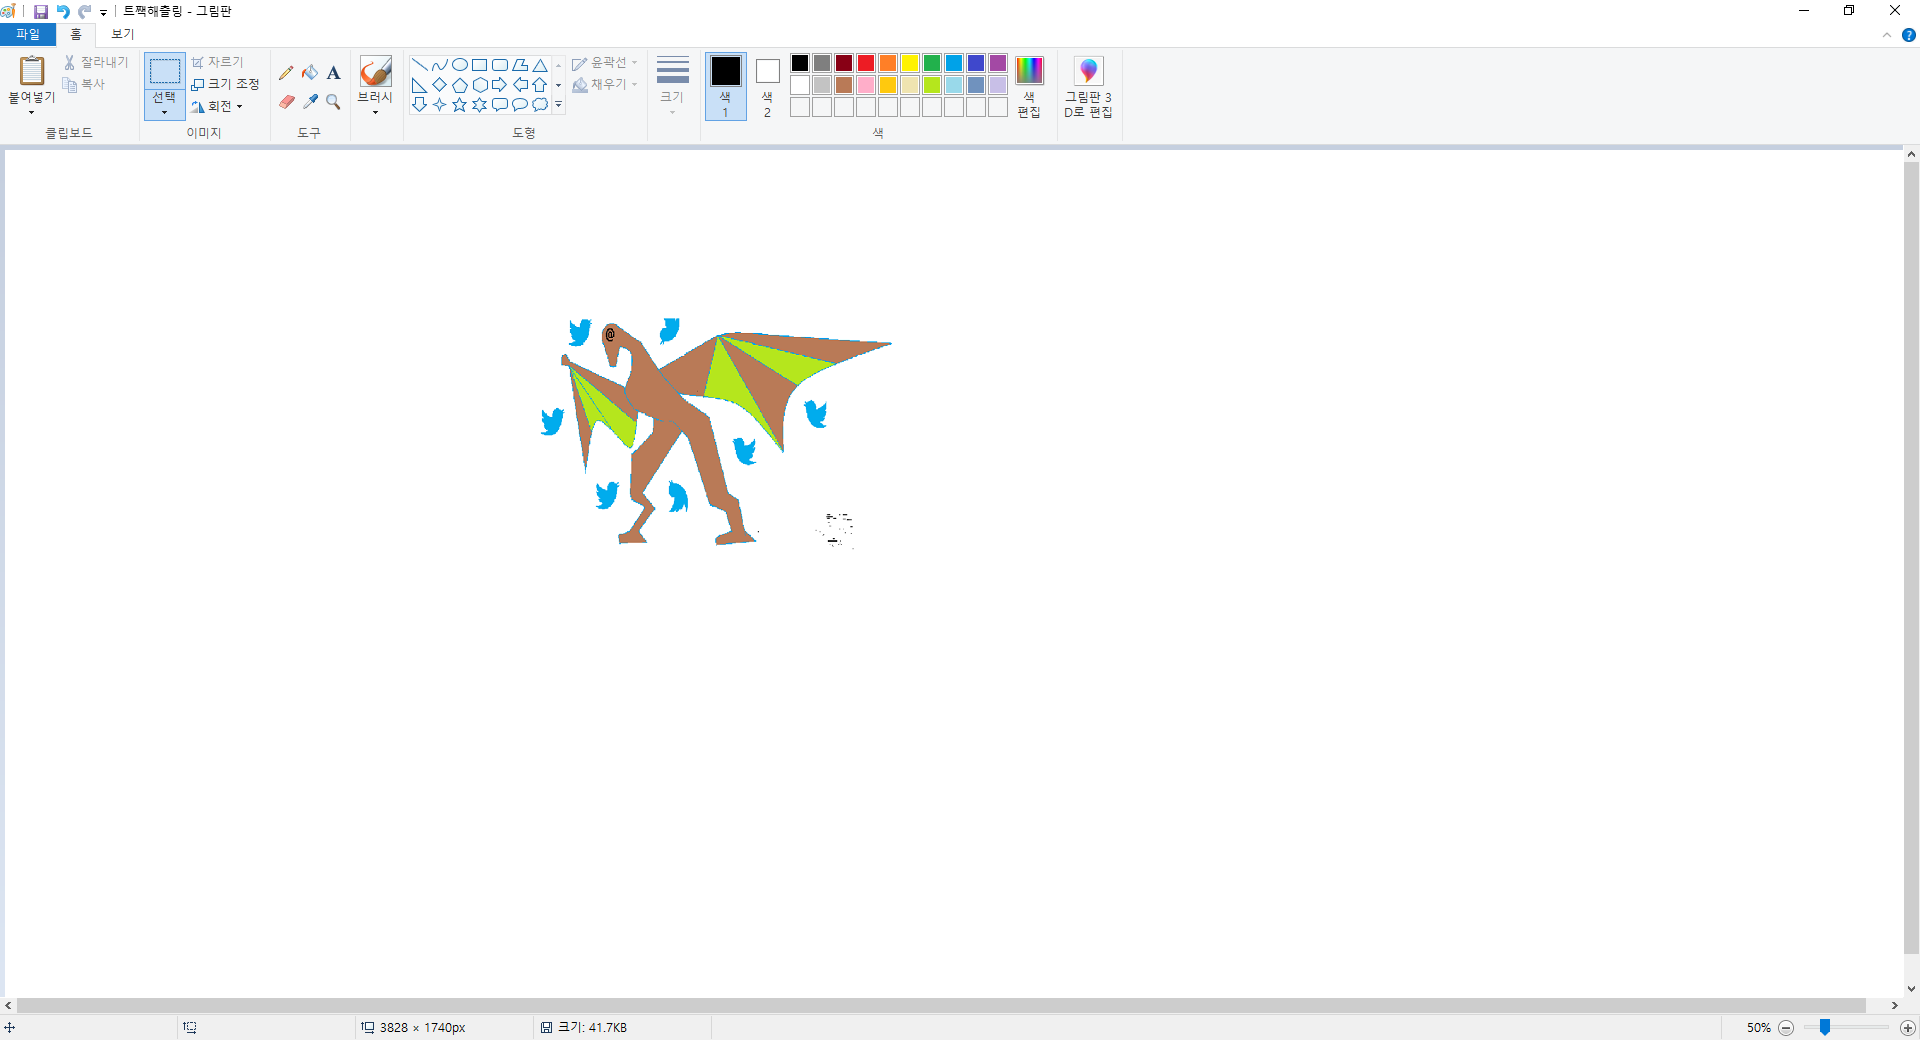Screen dimensions: 1920x1040
Task: Select the Text tool
Action: [x=334, y=72]
